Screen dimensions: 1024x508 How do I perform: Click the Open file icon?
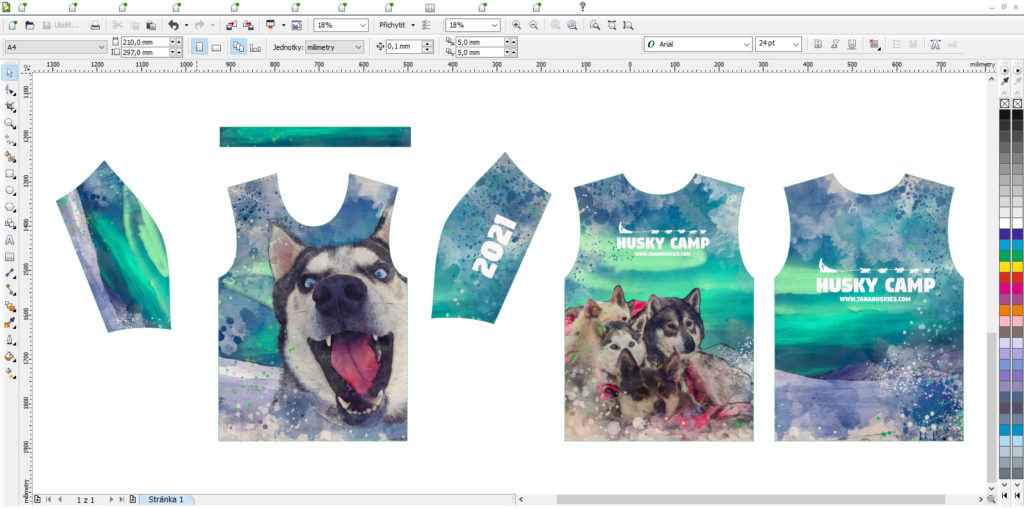pyautogui.click(x=29, y=25)
